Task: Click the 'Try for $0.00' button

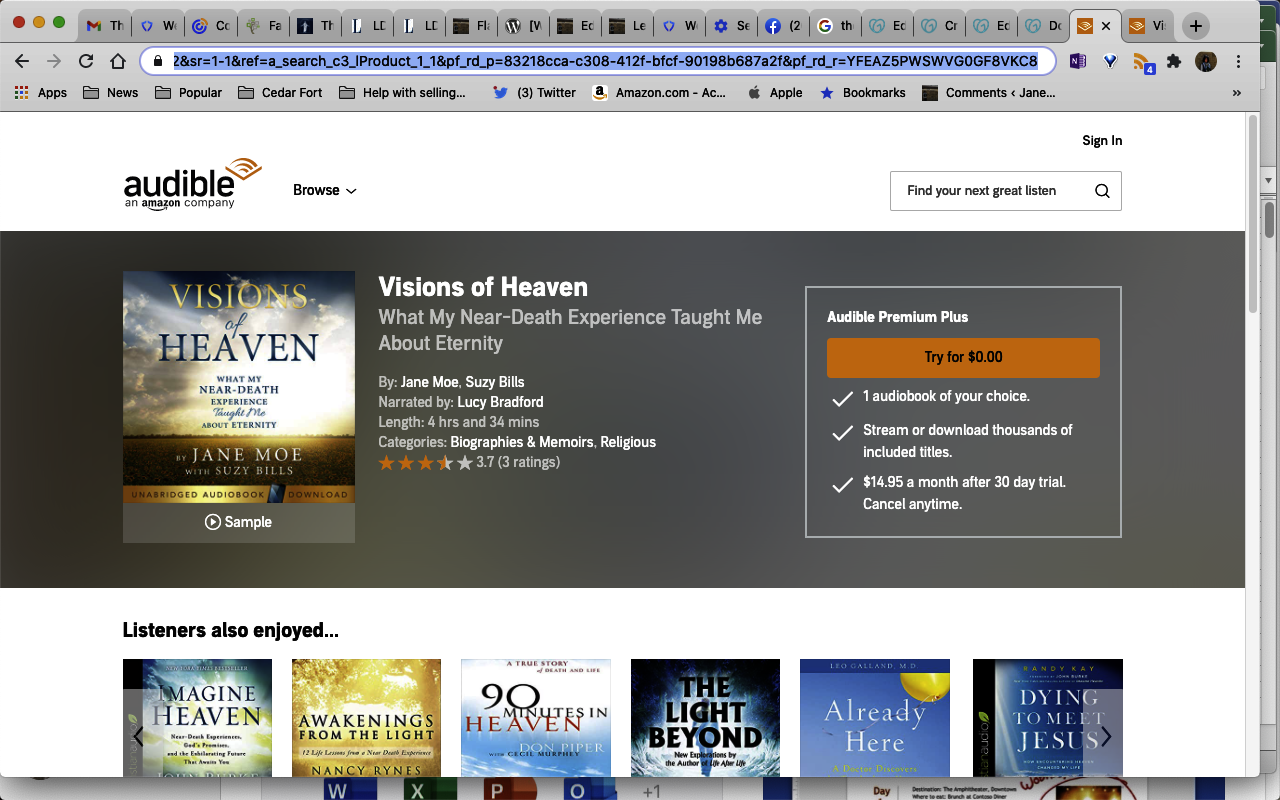Action: [x=963, y=357]
